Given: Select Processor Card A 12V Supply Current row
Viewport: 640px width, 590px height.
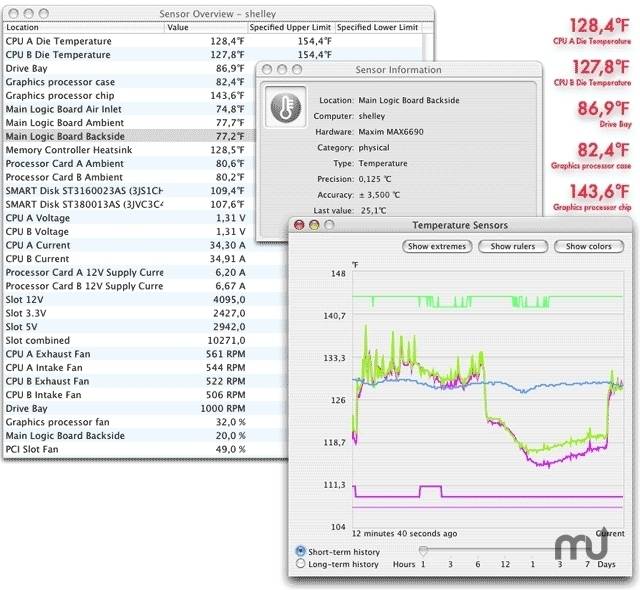Looking at the screenshot, I should 145,272.
